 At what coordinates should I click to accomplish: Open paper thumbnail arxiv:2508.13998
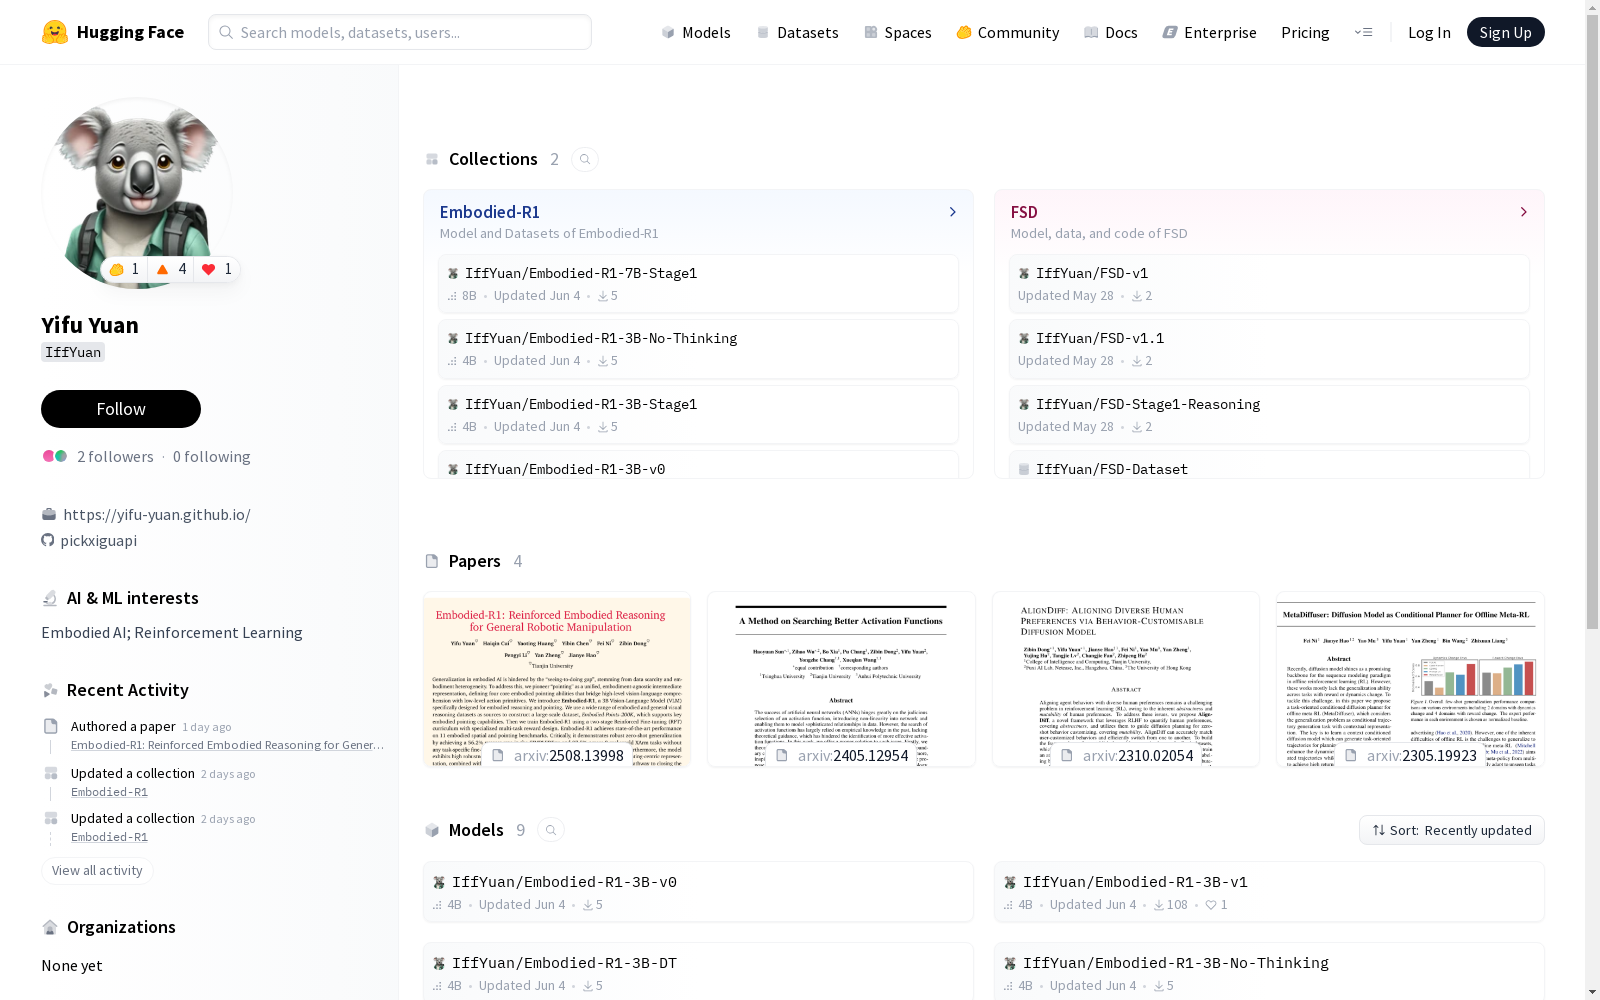point(557,680)
